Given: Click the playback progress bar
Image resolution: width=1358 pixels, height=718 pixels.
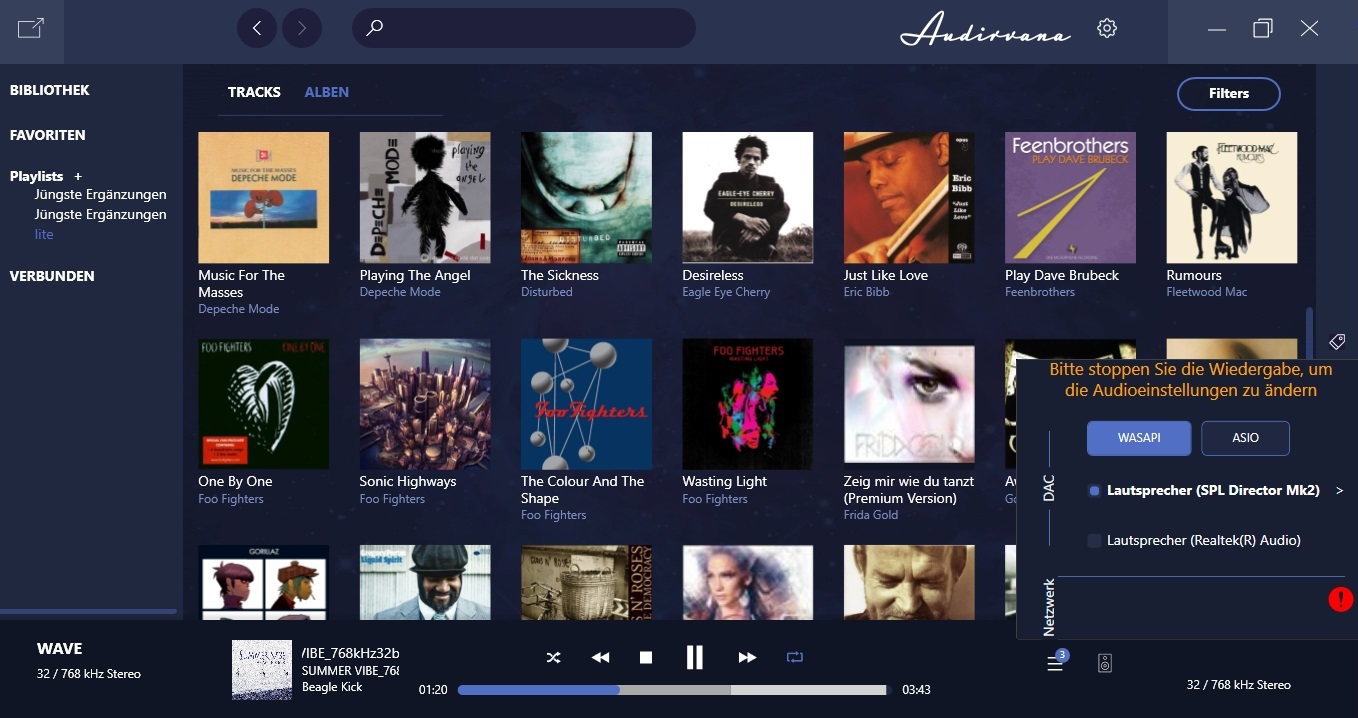Looking at the screenshot, I should coord(671,689).
